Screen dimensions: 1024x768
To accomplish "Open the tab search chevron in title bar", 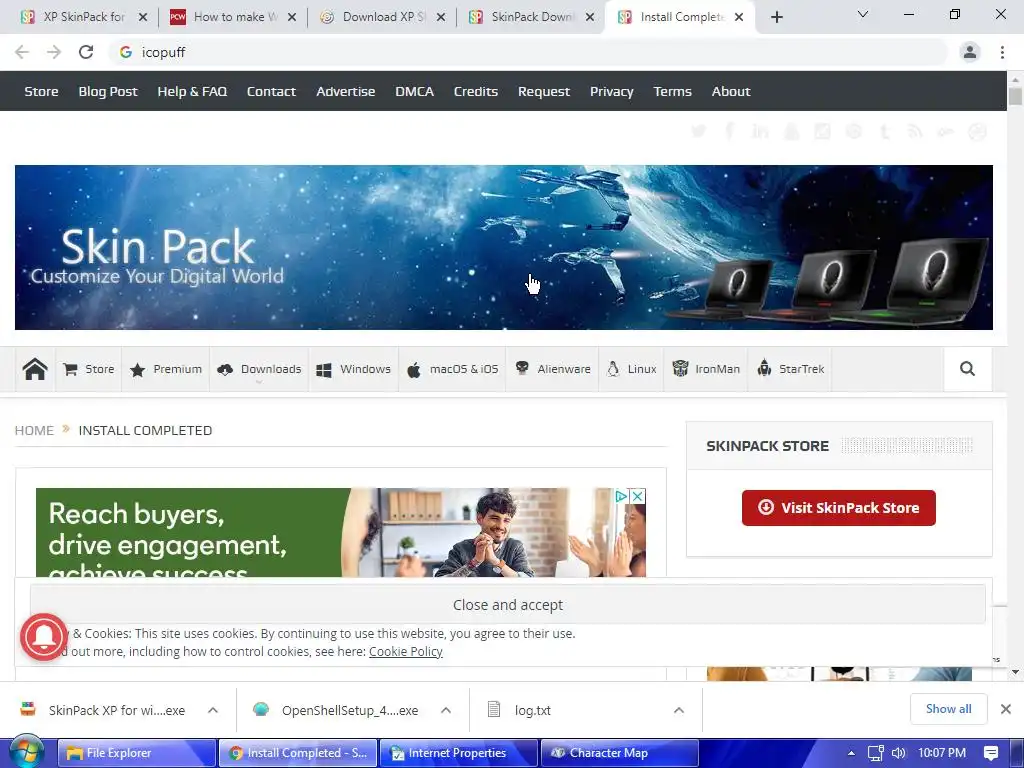I will [863, 14].
